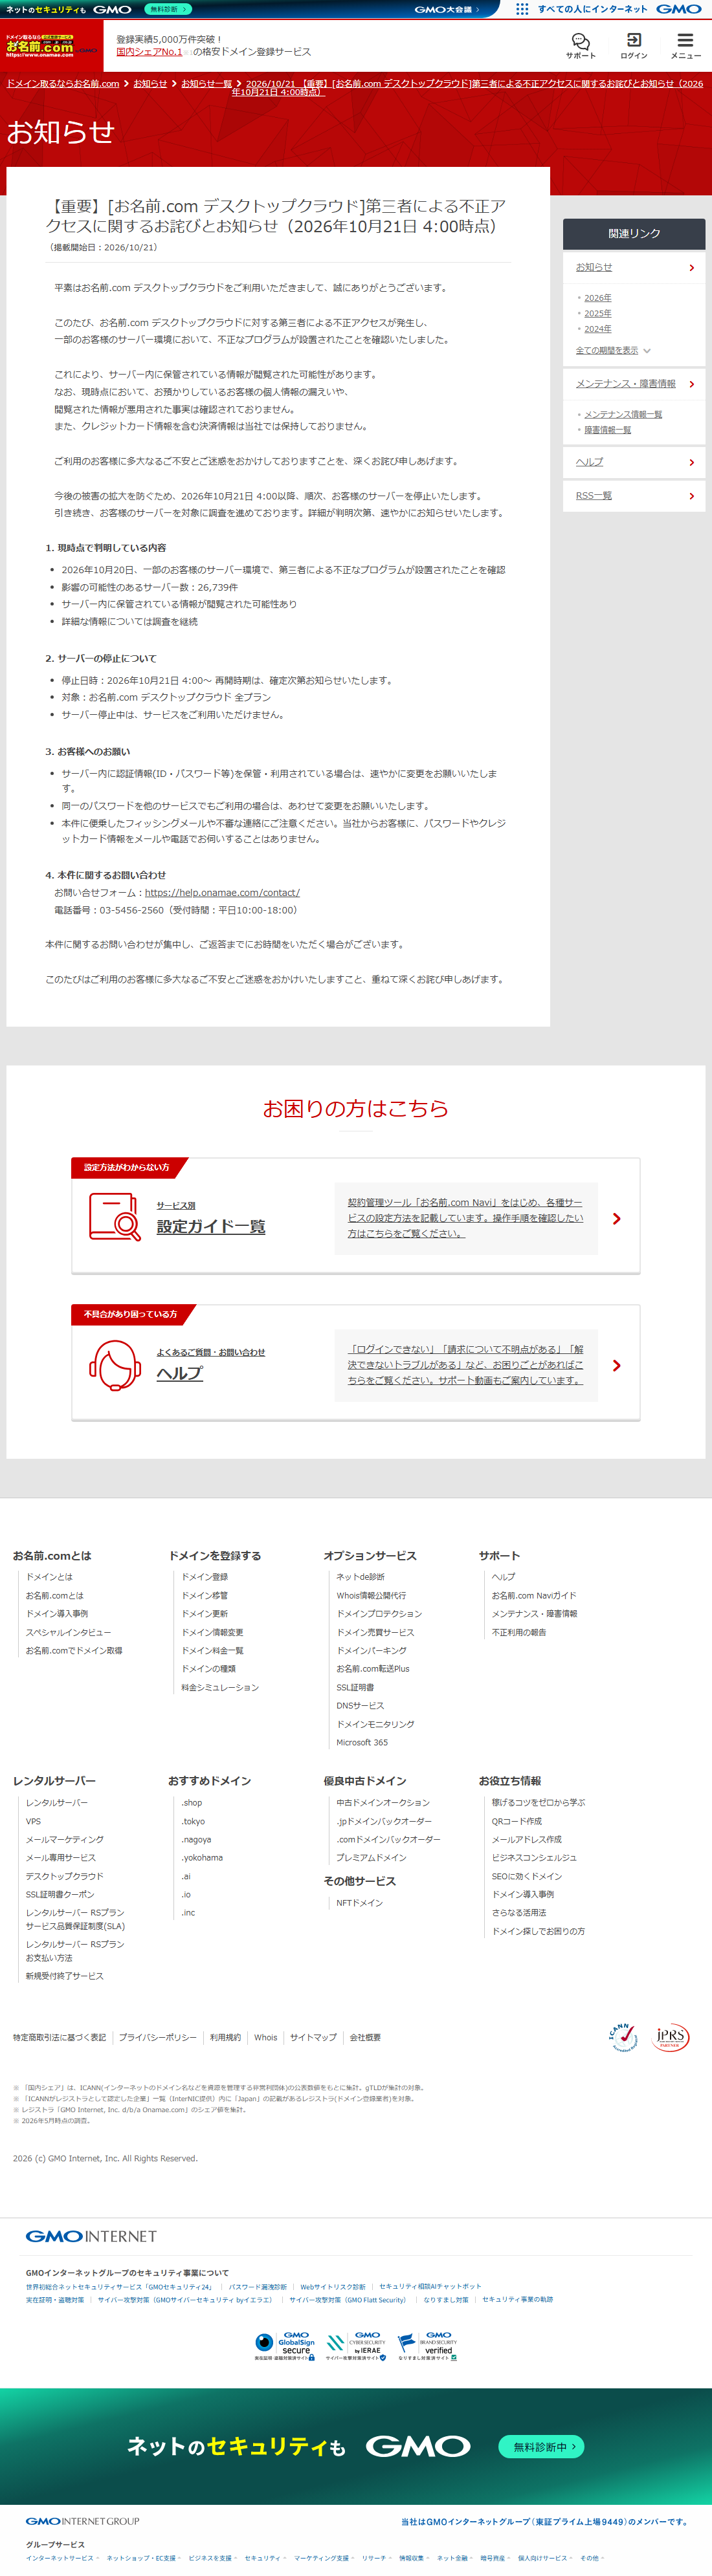The height and width of the screenshot is (2576, 712).
Task: Open デスクトップクラウド footer link
Action: click(65, 1877)
